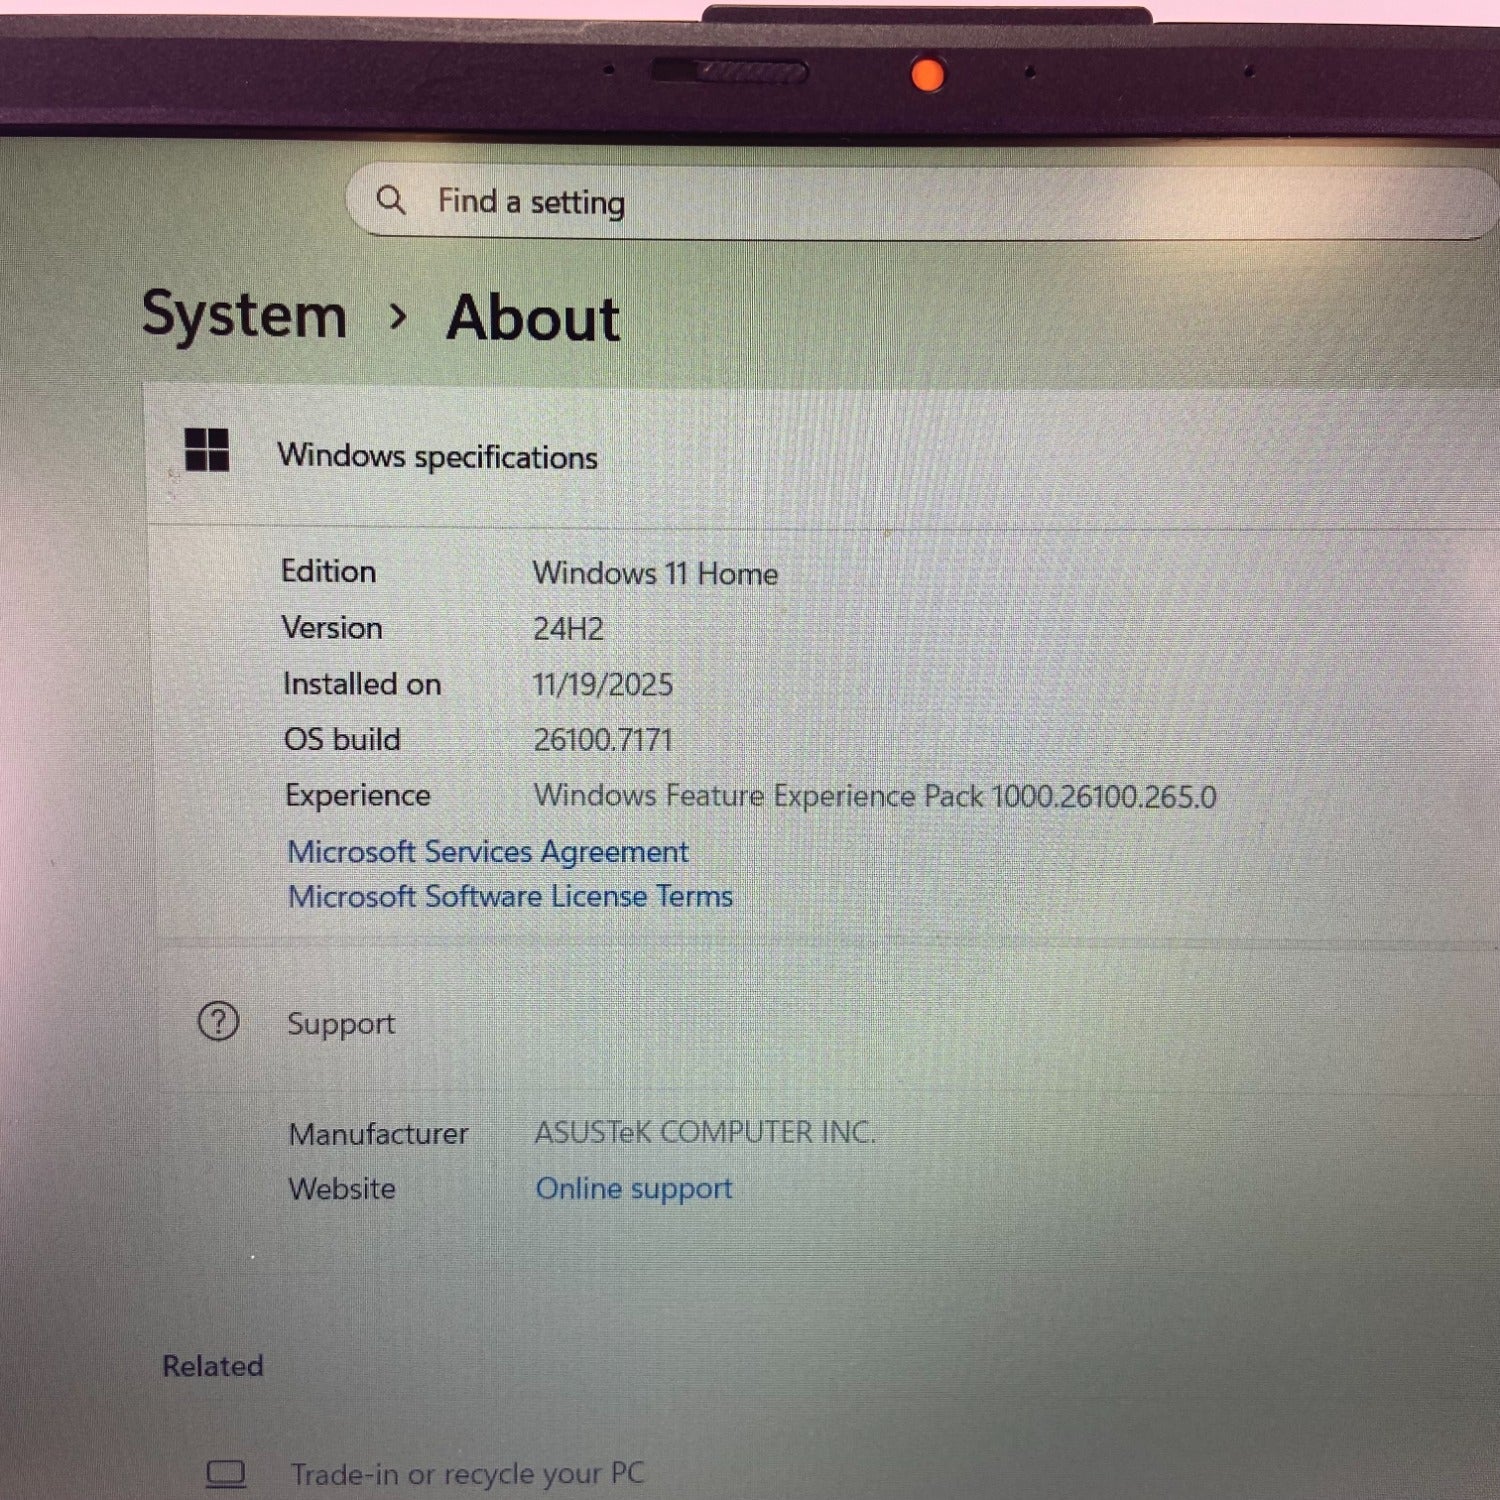Open the Microsoft Software License Terms
Image resolution: width=1500 pixels, height=1500 pixels.
click(510, 896)
